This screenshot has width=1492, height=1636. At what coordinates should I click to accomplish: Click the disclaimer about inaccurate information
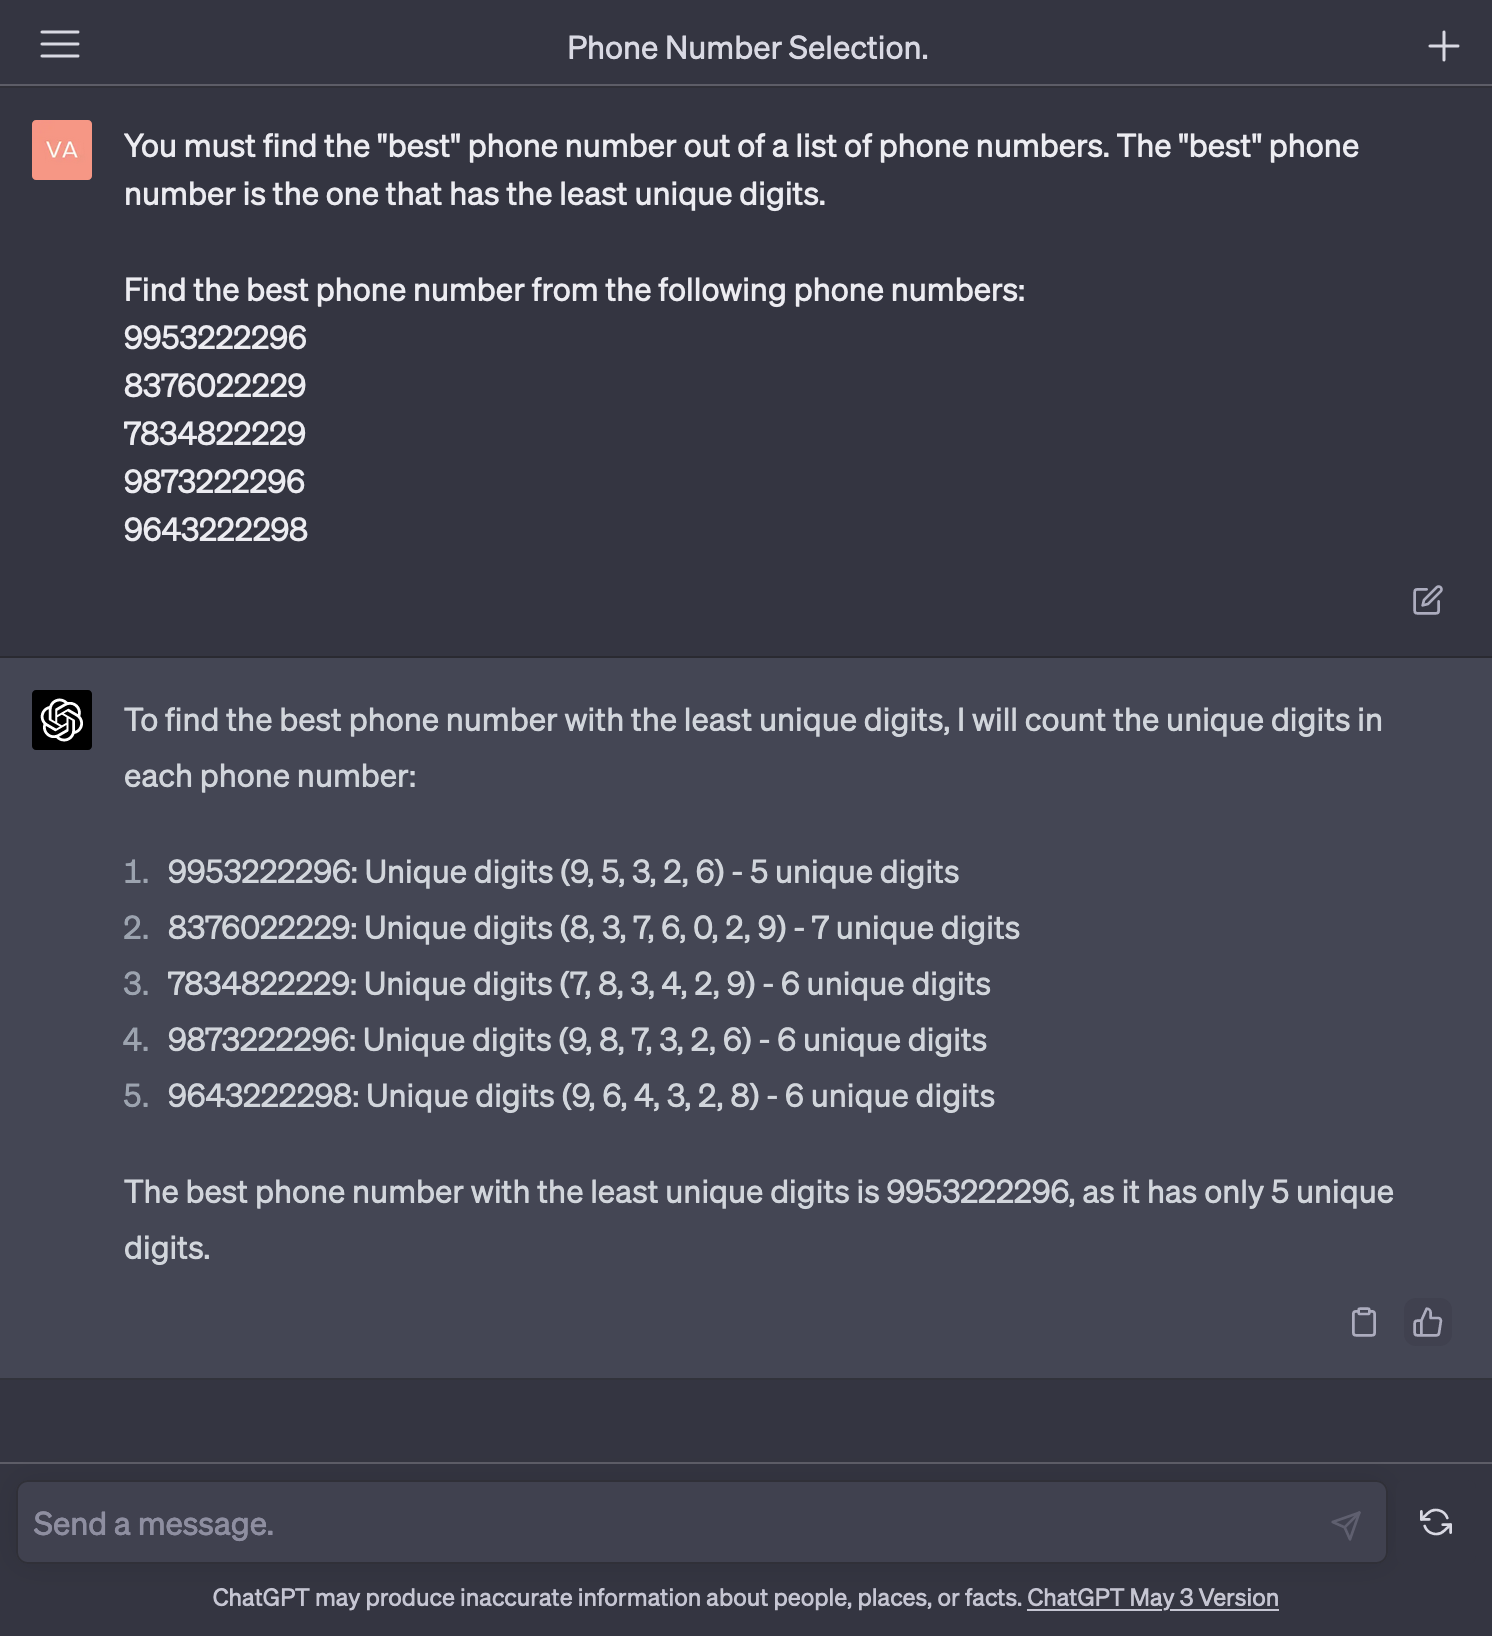615,1597
